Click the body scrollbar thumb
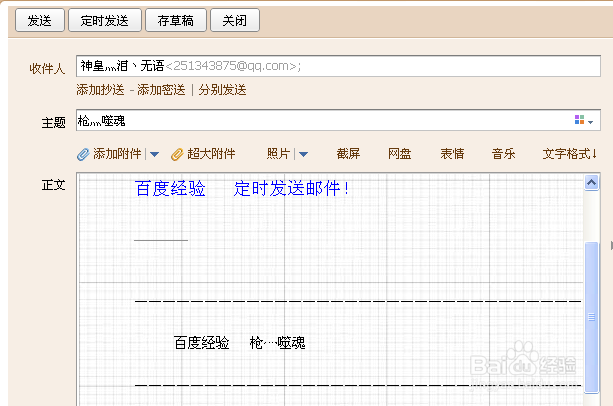This screenshot has width=613, height=406. pyautogui.click(x=591, y=317)
